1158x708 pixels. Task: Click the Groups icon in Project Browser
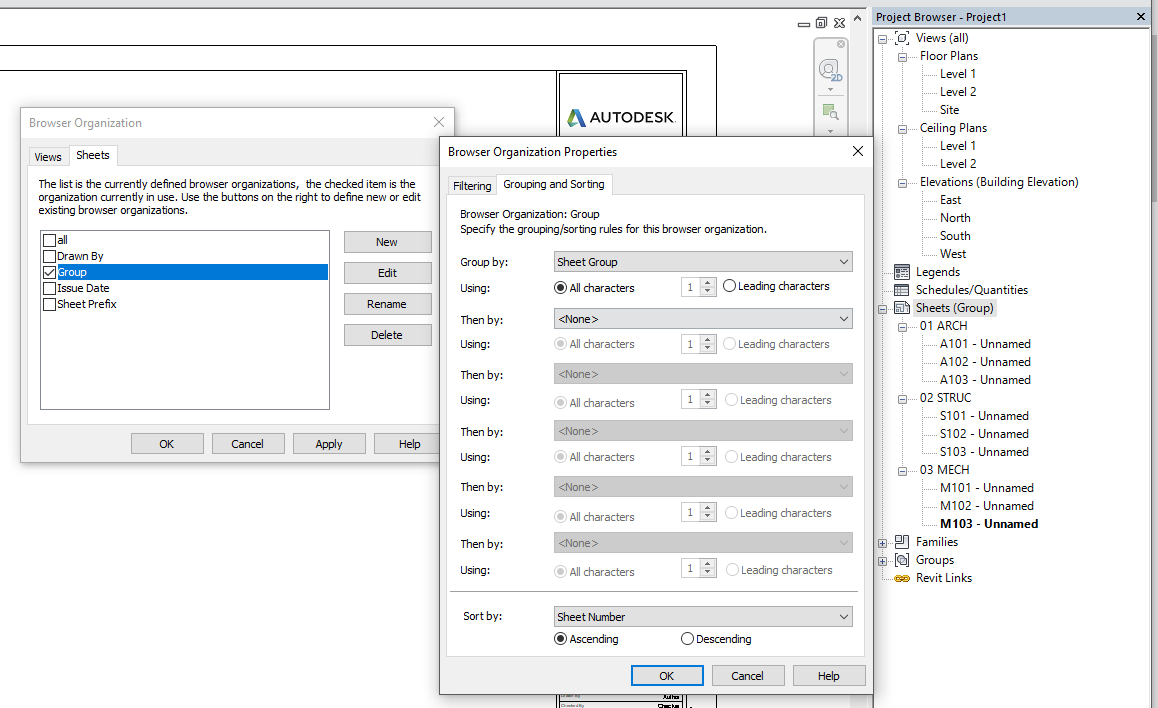tap(902, 560)
